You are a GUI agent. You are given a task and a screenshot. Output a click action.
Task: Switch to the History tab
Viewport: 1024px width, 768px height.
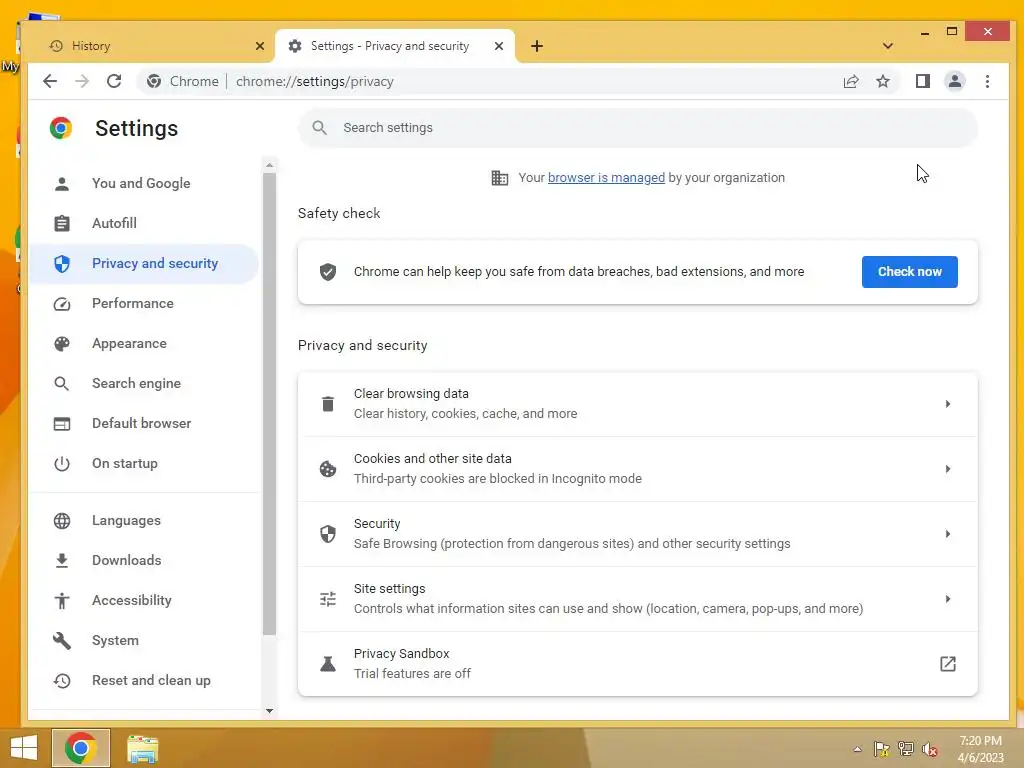pyautogui.click(x=152, y=46)
